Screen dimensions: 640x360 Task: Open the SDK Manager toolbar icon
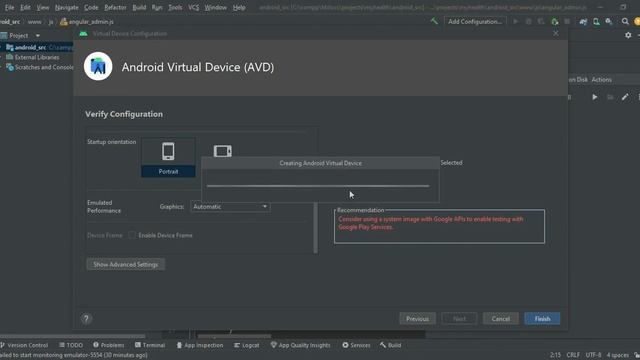coord(609,22)
